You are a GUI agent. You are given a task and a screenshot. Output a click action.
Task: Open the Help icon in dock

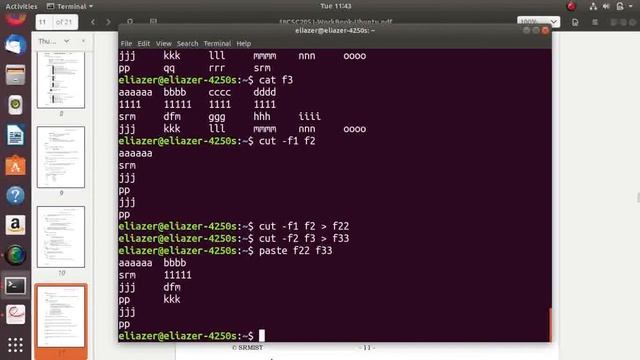coord(16,196)
